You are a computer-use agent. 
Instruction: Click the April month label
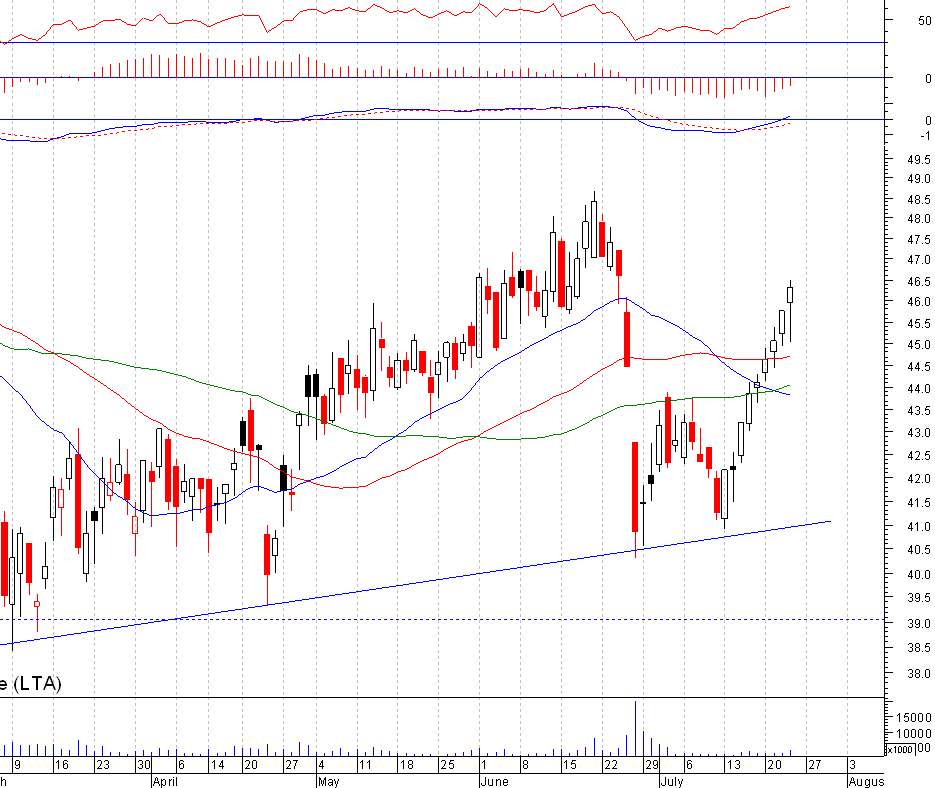165,781
